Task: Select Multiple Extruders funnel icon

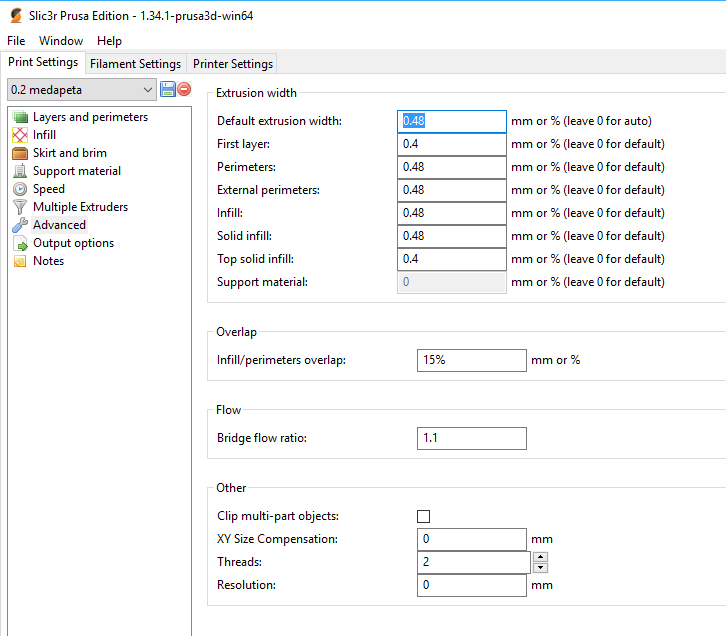Action: [20, 207]
